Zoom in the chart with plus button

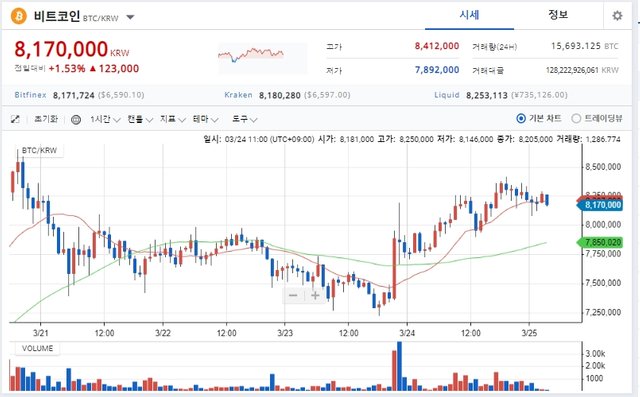315,295
